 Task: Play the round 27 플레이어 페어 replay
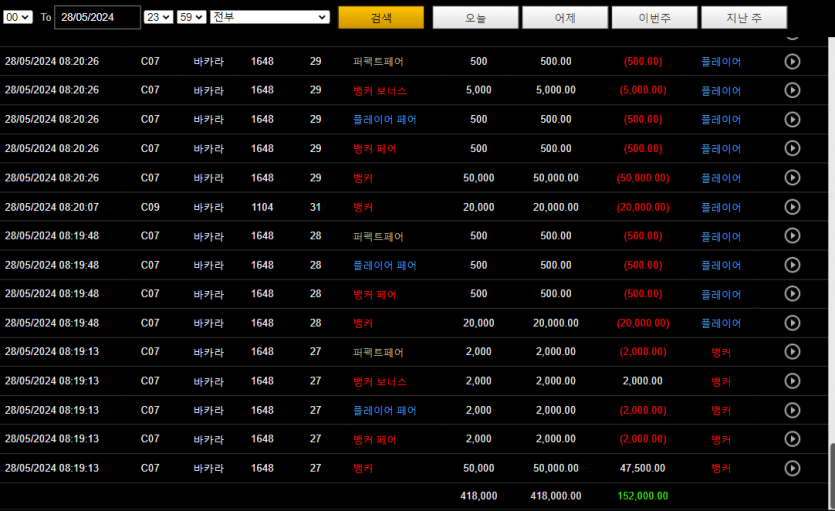pyautogui.click(x=792, y=410)
